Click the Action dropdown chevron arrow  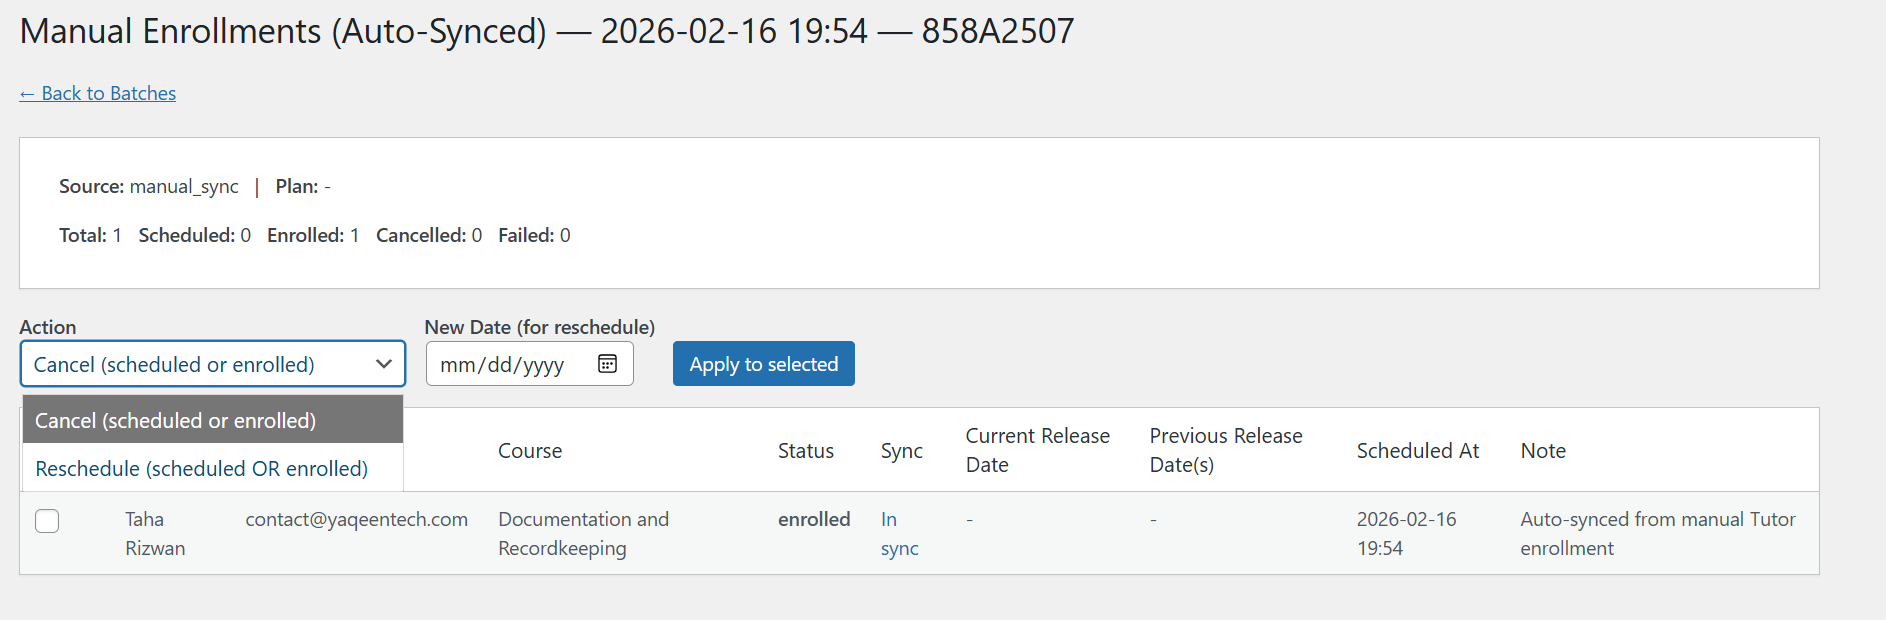pos(384,364)
